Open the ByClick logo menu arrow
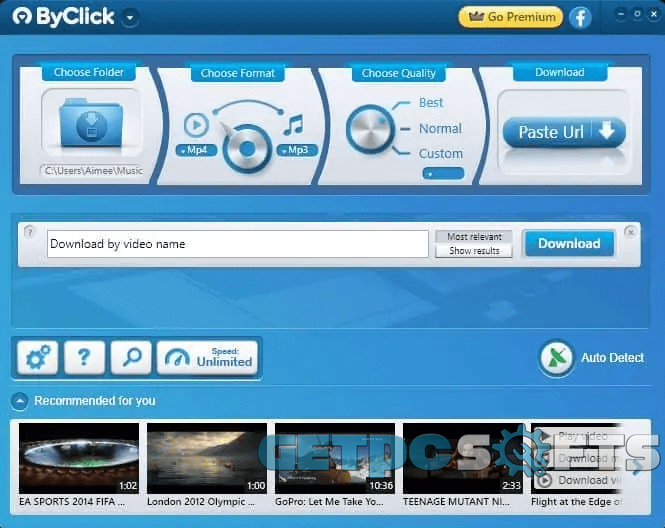This screenshot has height=528, width=665. point(130,18)
